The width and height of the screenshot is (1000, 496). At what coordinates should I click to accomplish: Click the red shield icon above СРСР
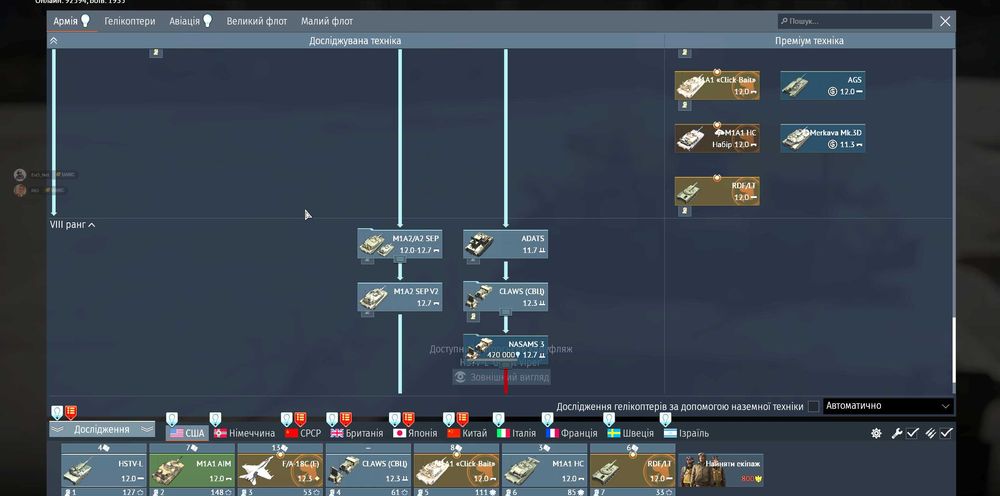point(300,419)
